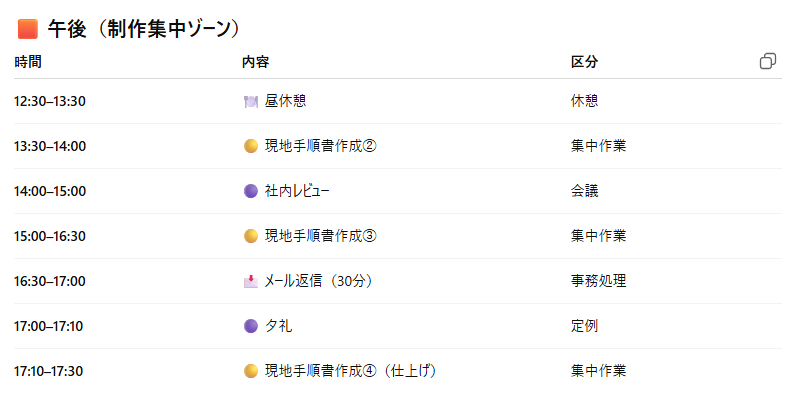This screenshot has height=414, width=793.
Task: Click the 社内レビュー entry text
Action: click(x=297, y=191)
